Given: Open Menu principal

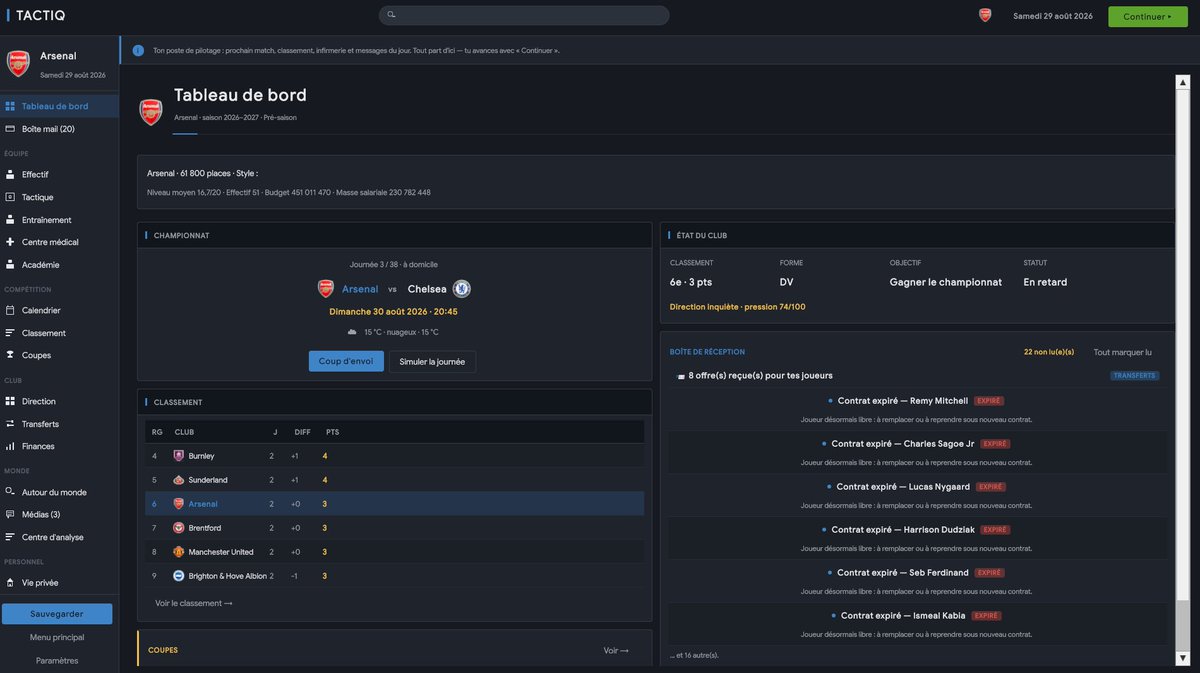Looking at the screenshot, I should (57, 637).
